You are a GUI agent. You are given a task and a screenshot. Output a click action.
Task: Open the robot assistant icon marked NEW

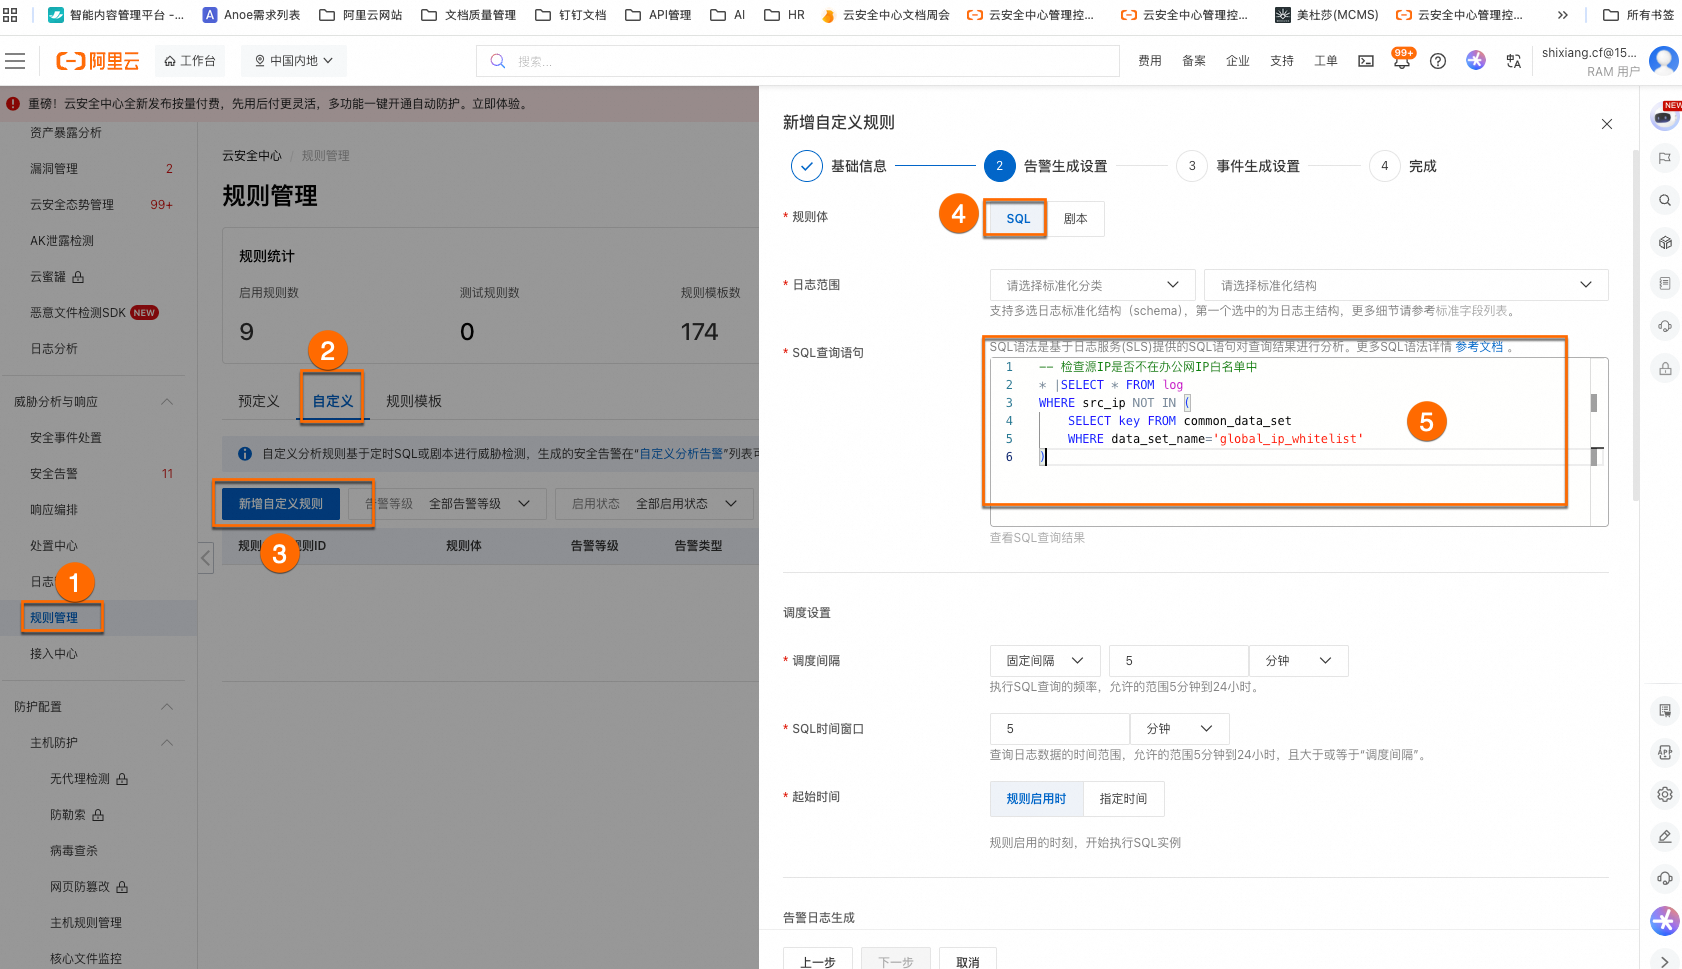pyautogui.click(x=1664, y=116)
